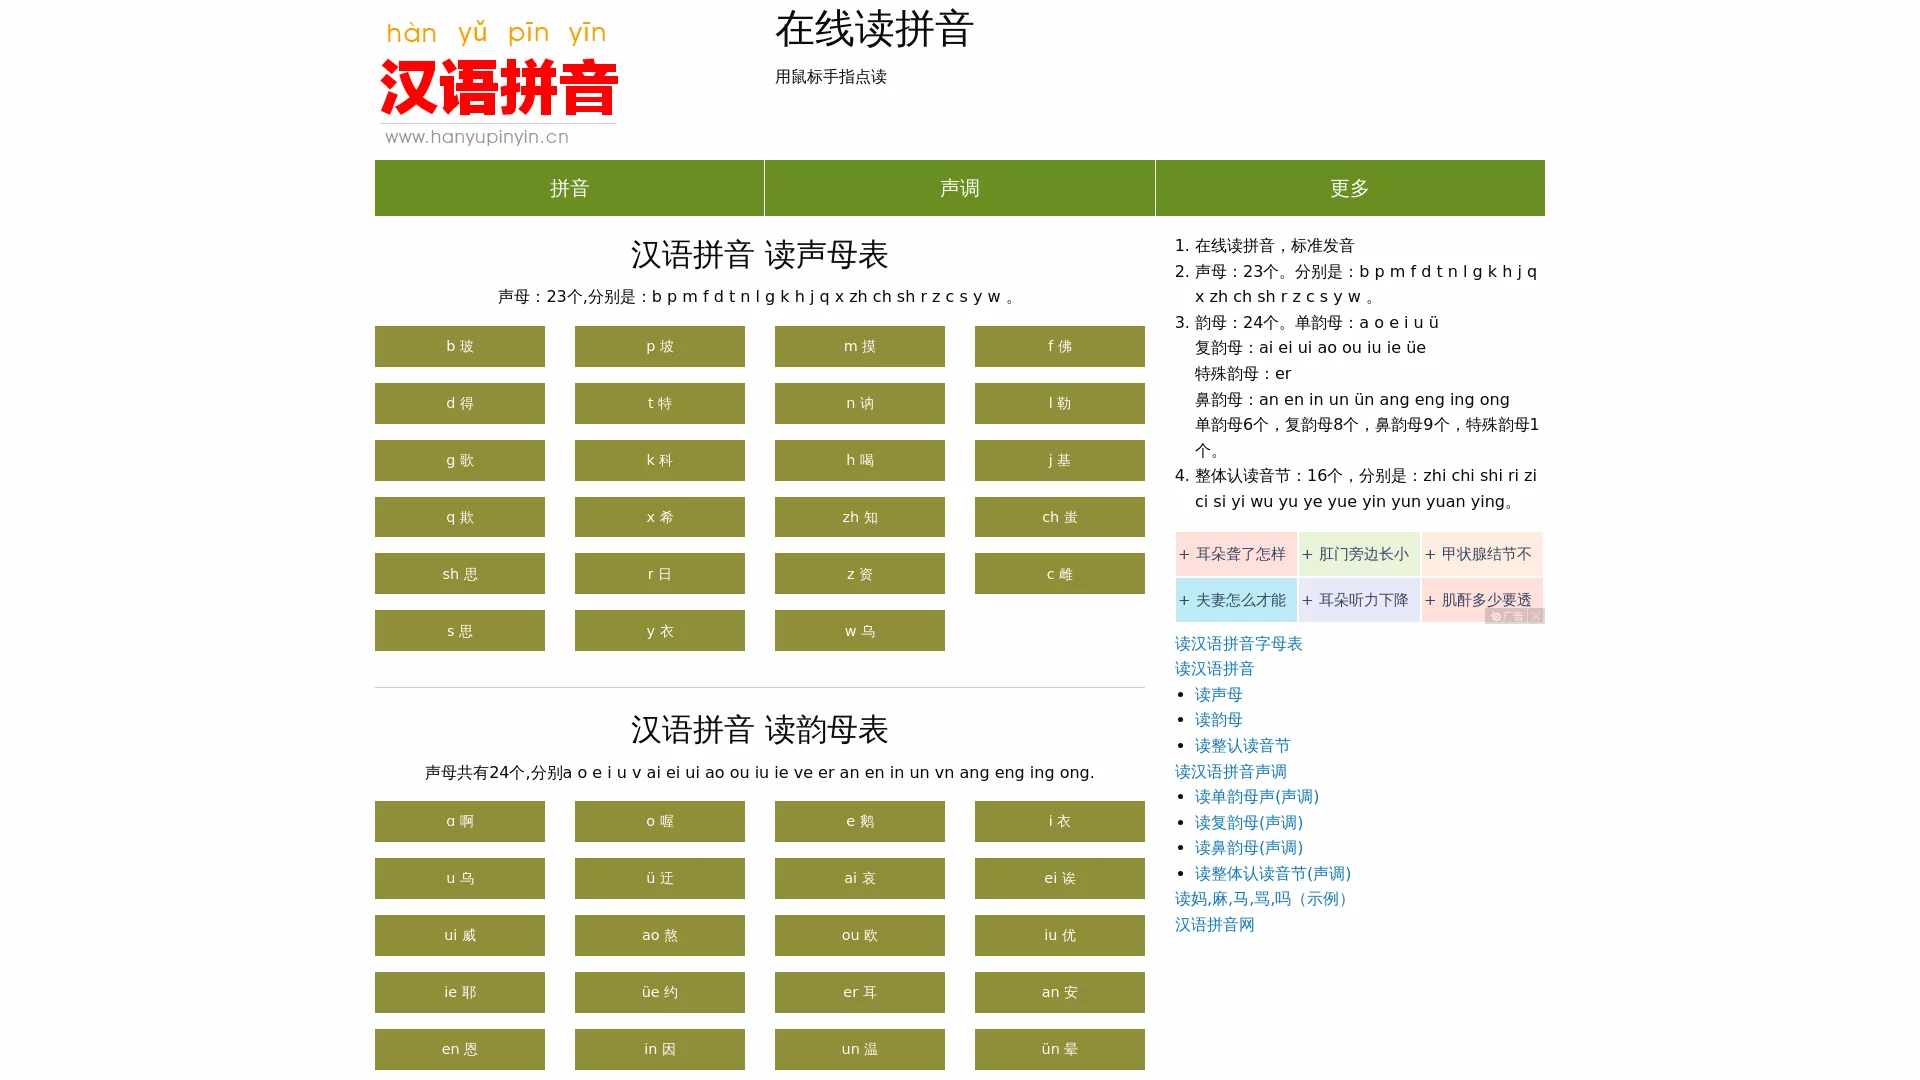Open the 读韵母 link
The height and width of the screenshot is (1080, 1920).
tap(1216, 720)
